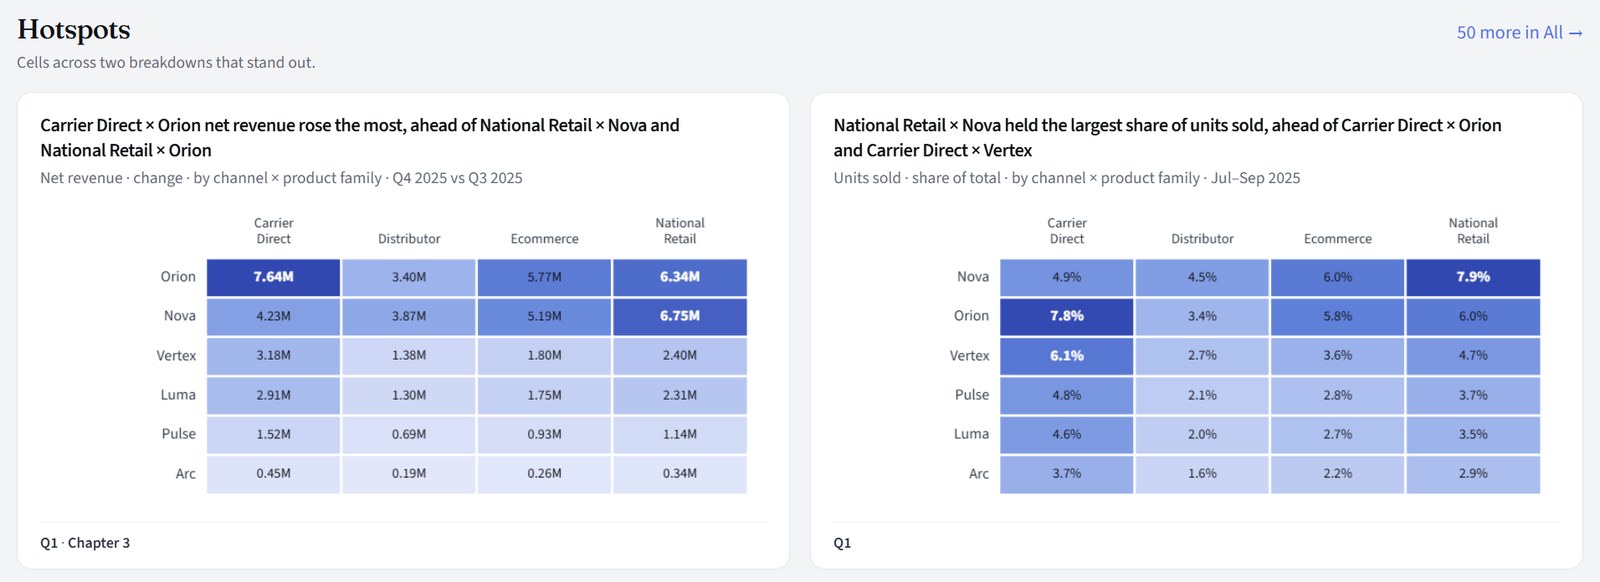Click the 0.45M Arc Carrier Direct cell

(273, 474)
